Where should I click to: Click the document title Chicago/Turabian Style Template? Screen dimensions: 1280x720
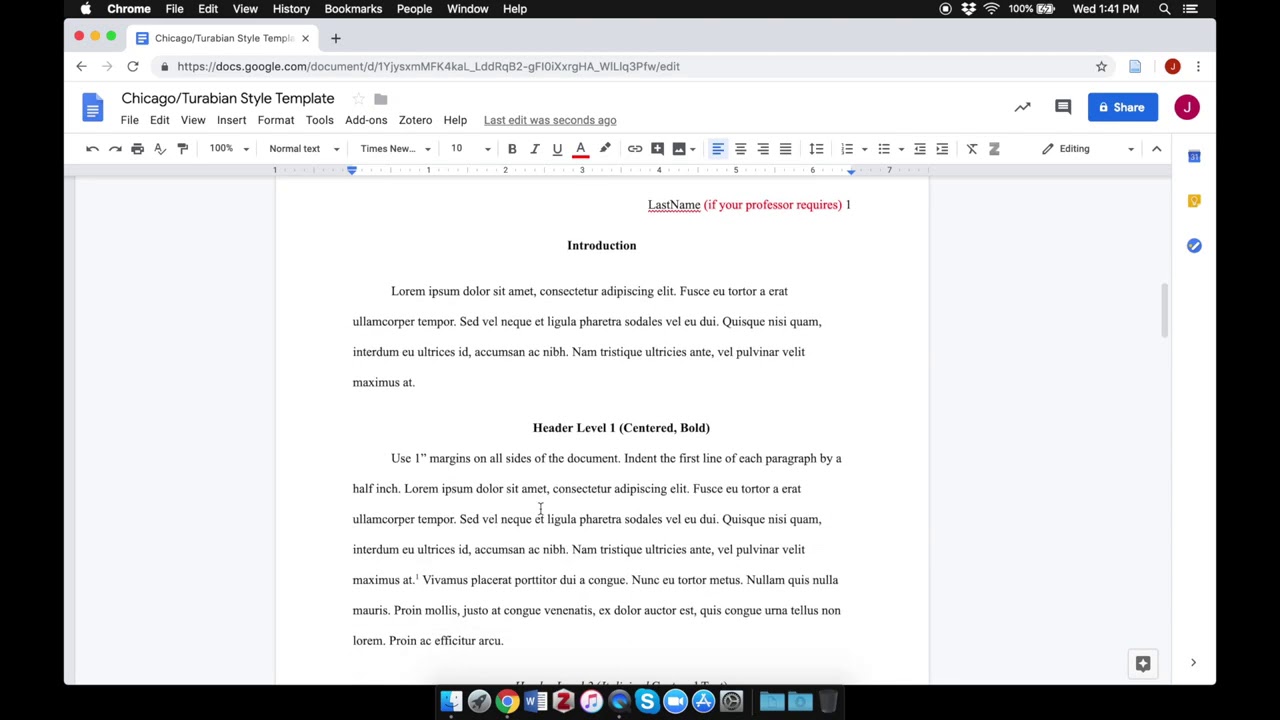(228, 98)
